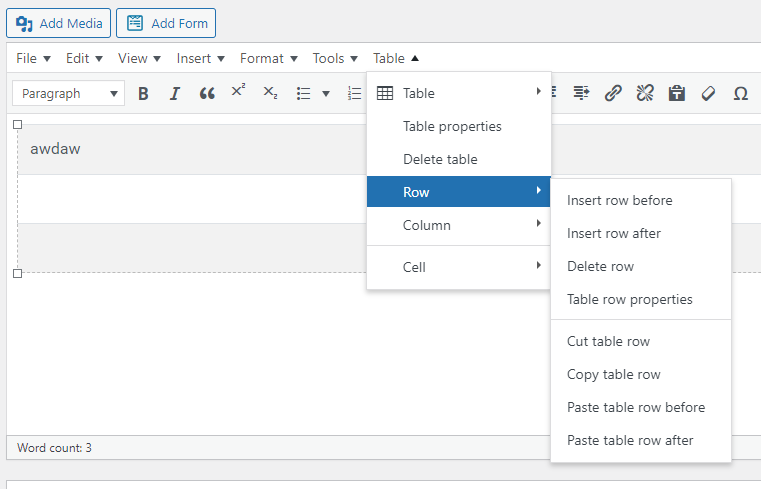Select Table properties menu entry

tap(459, 126)
